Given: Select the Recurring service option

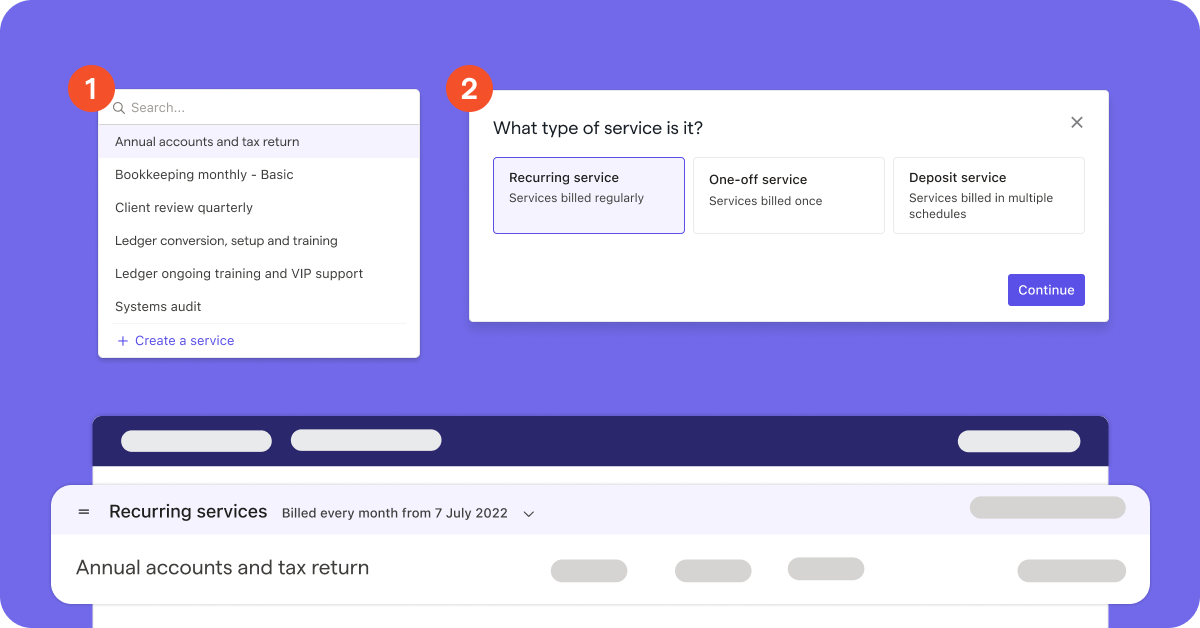Looking at the screenshot, I should (x=588, y=195).
